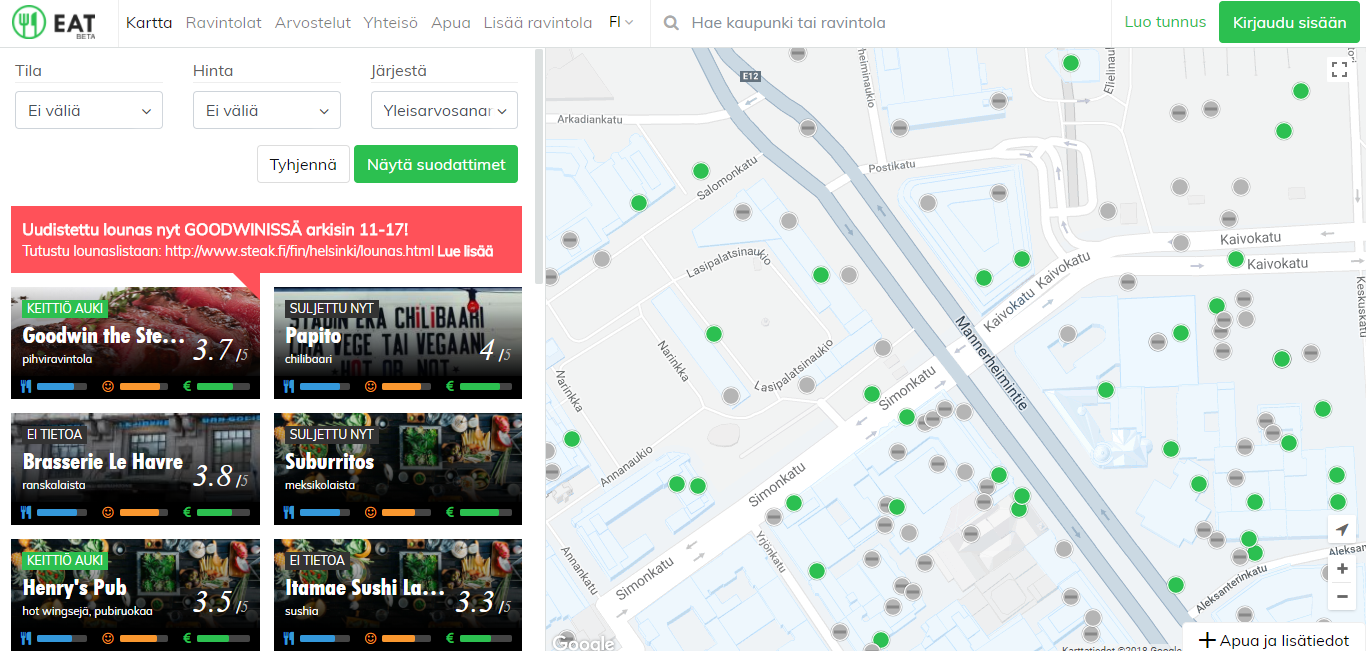The height and width of the screenshot is (651, 1366).
Task: Click fork-knife food icon on Papito card
Action: [x=289, y=386]
